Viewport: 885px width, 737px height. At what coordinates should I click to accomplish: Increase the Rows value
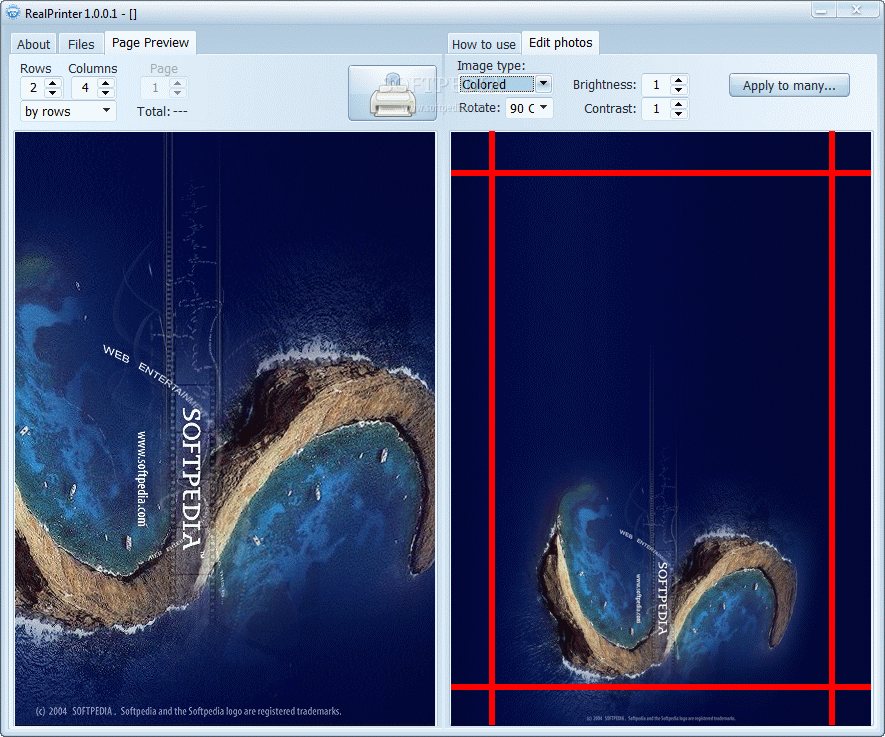pos(53,83)
